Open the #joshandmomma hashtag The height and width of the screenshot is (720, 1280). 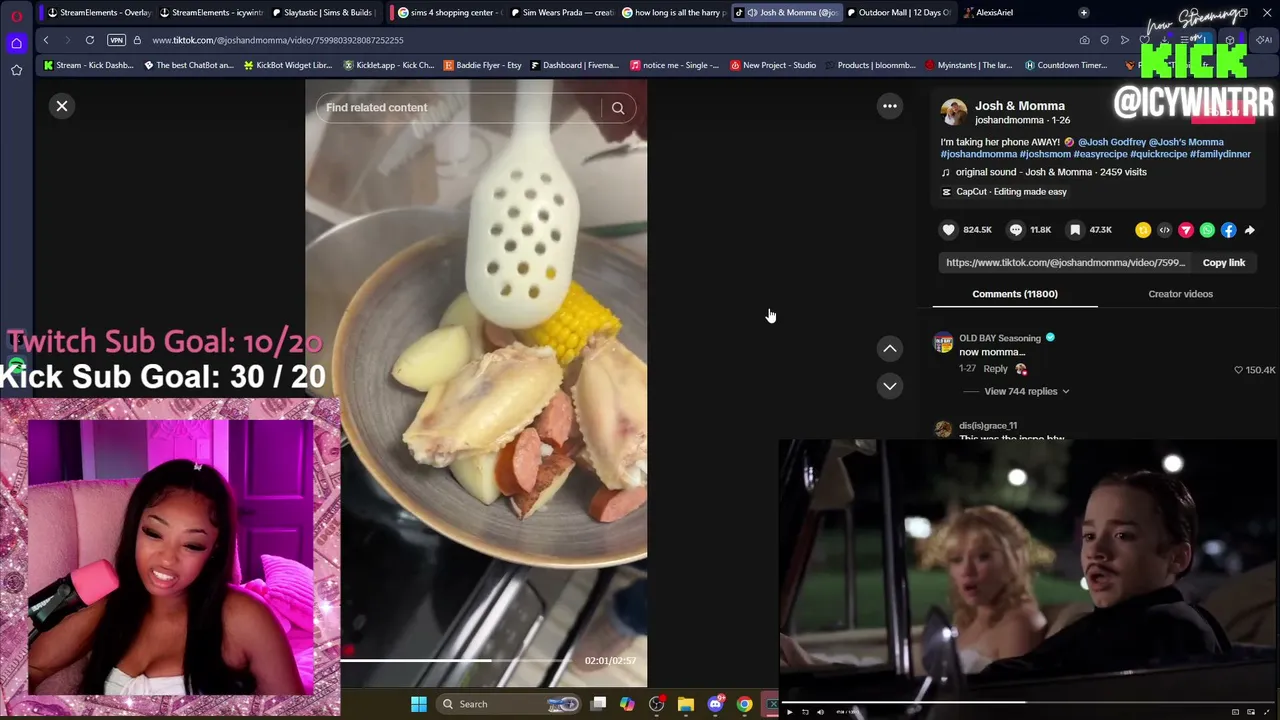(x=978, y=154)
